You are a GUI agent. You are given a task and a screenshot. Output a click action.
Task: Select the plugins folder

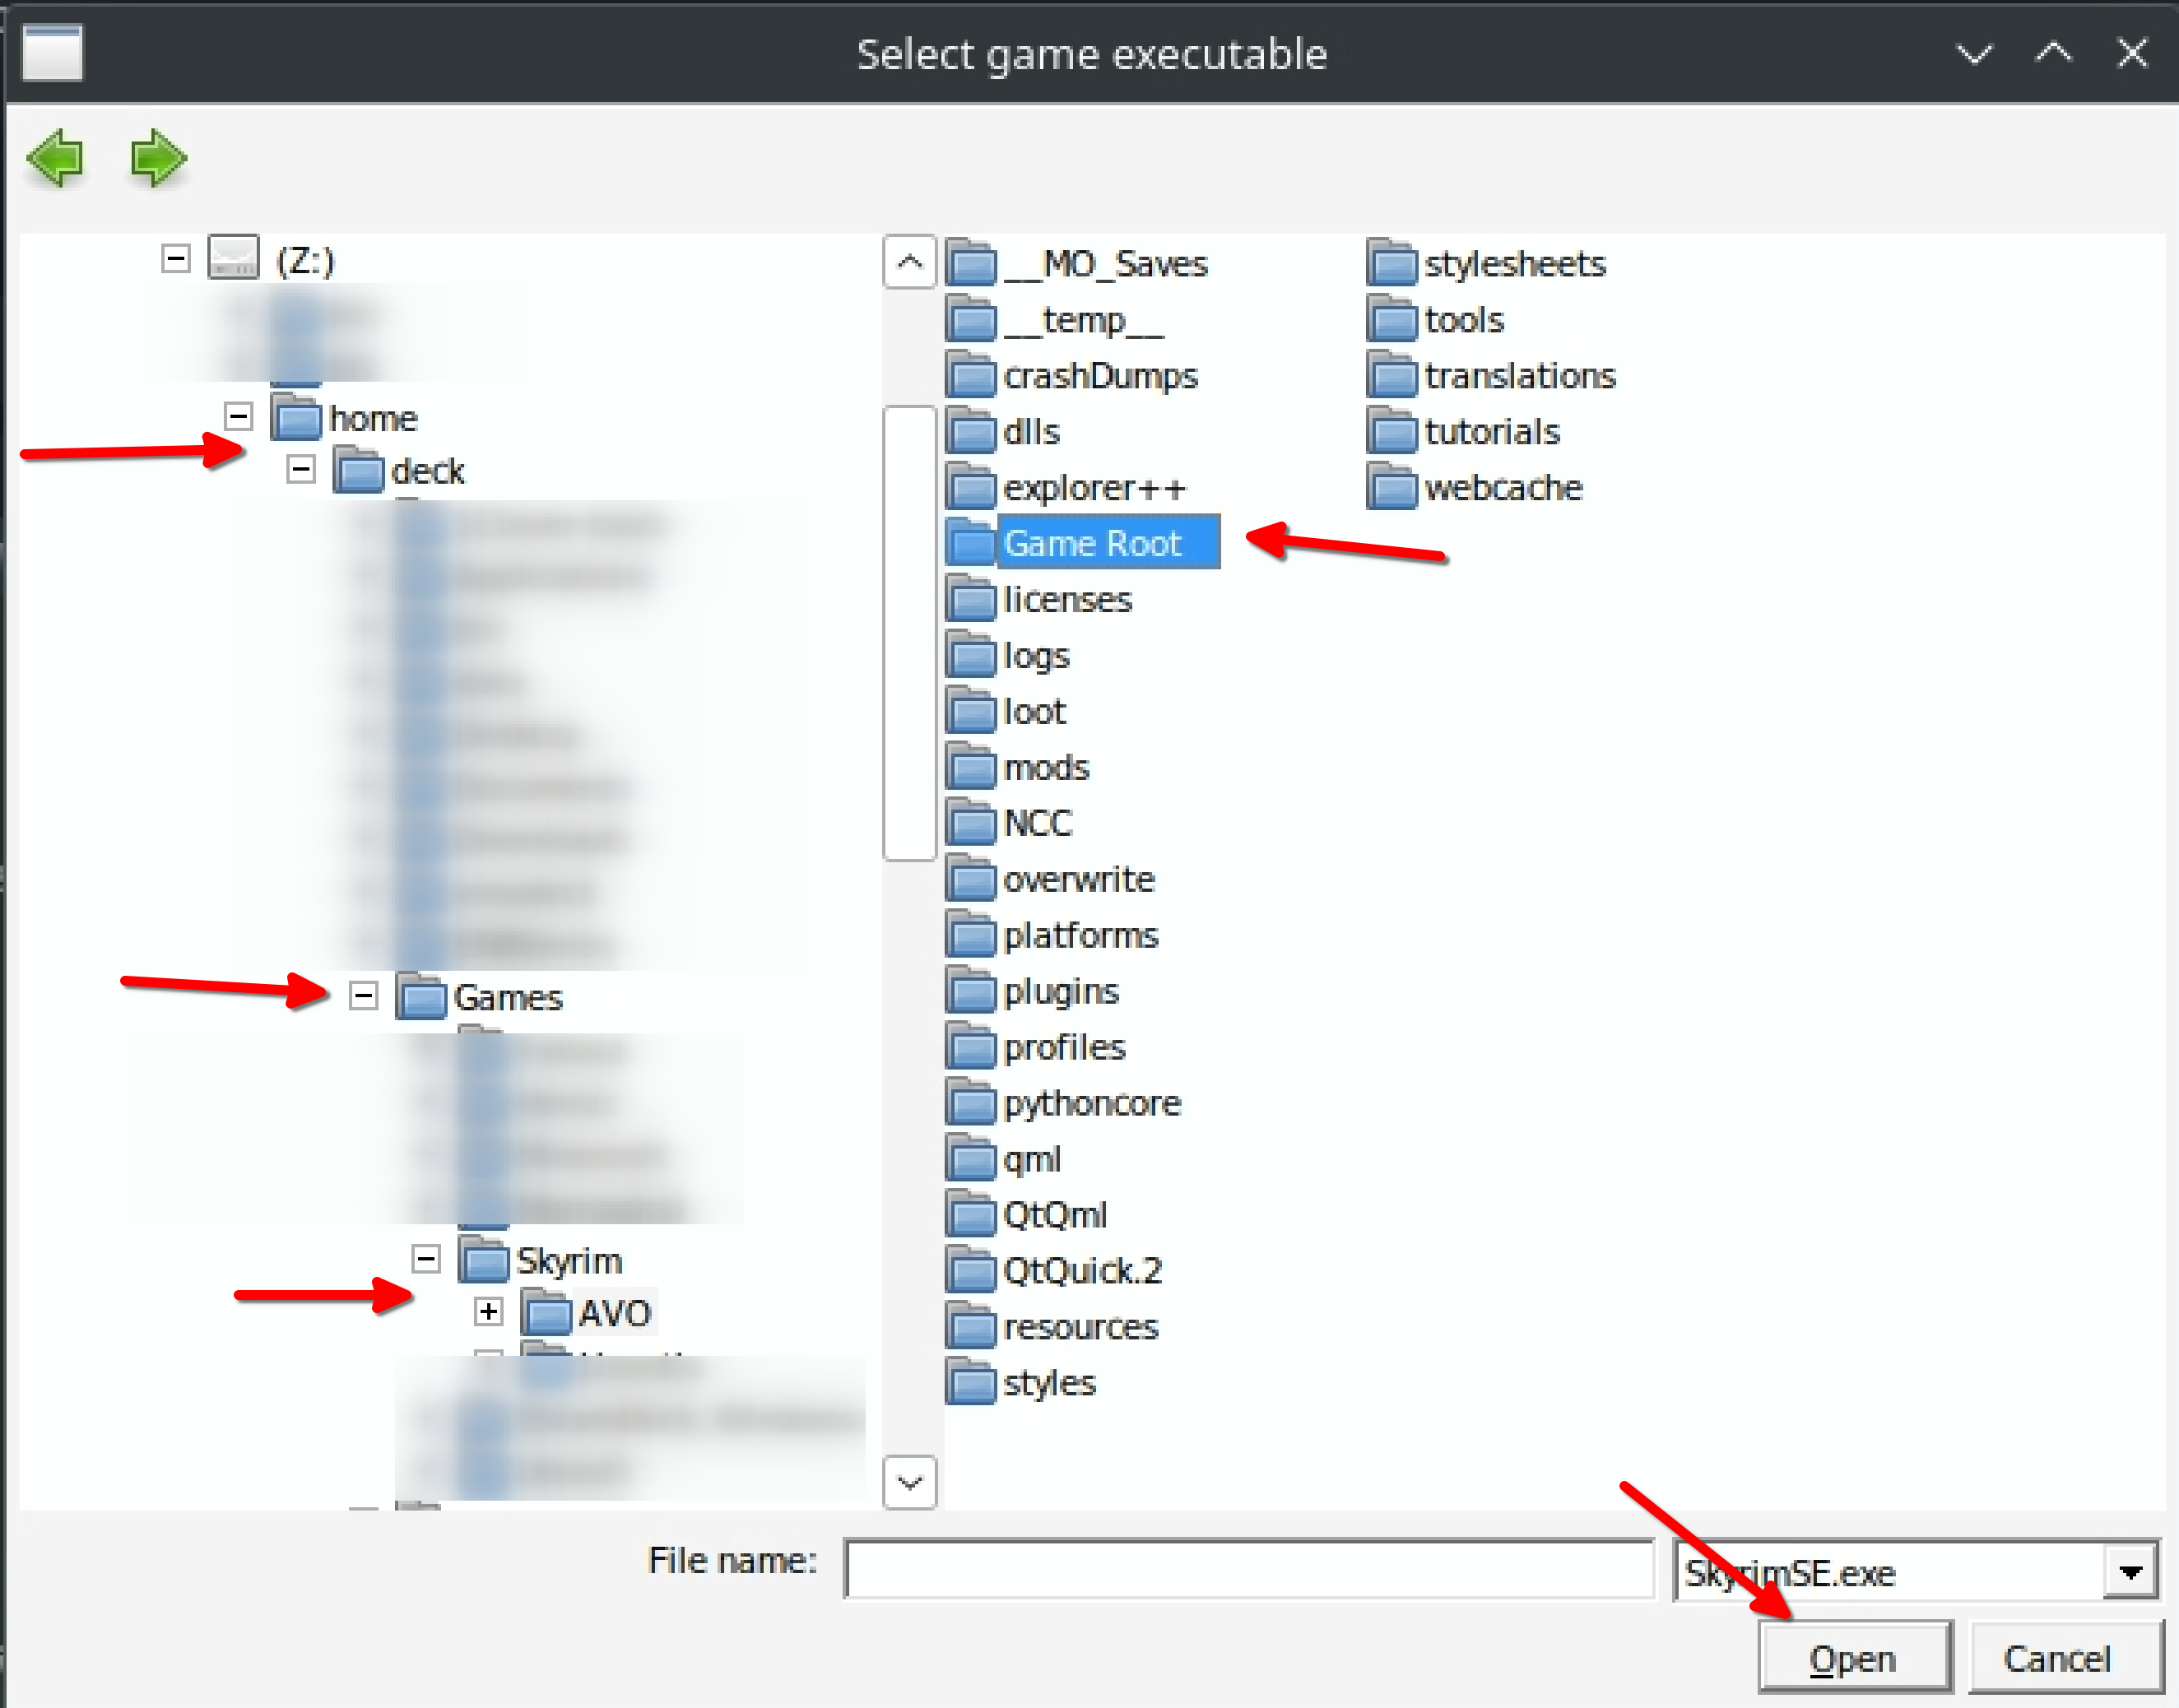tap(1060, 992)
